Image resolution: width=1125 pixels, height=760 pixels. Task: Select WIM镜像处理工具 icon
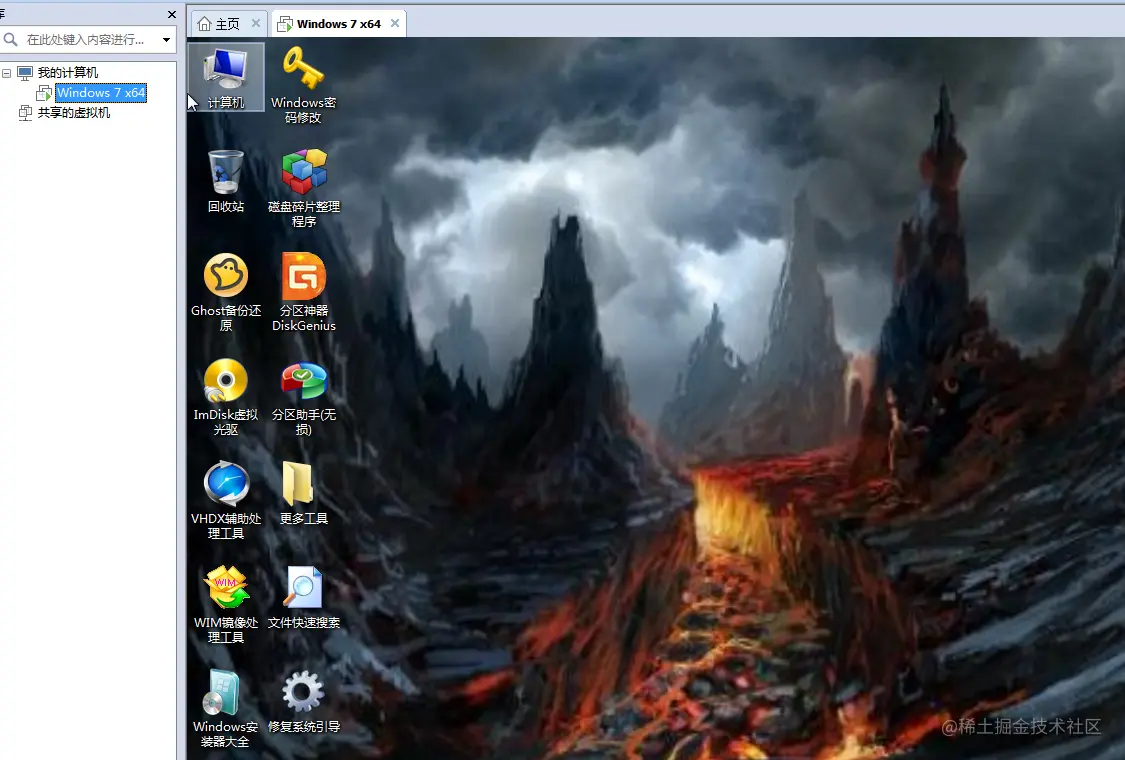click(x=226, y=604)
